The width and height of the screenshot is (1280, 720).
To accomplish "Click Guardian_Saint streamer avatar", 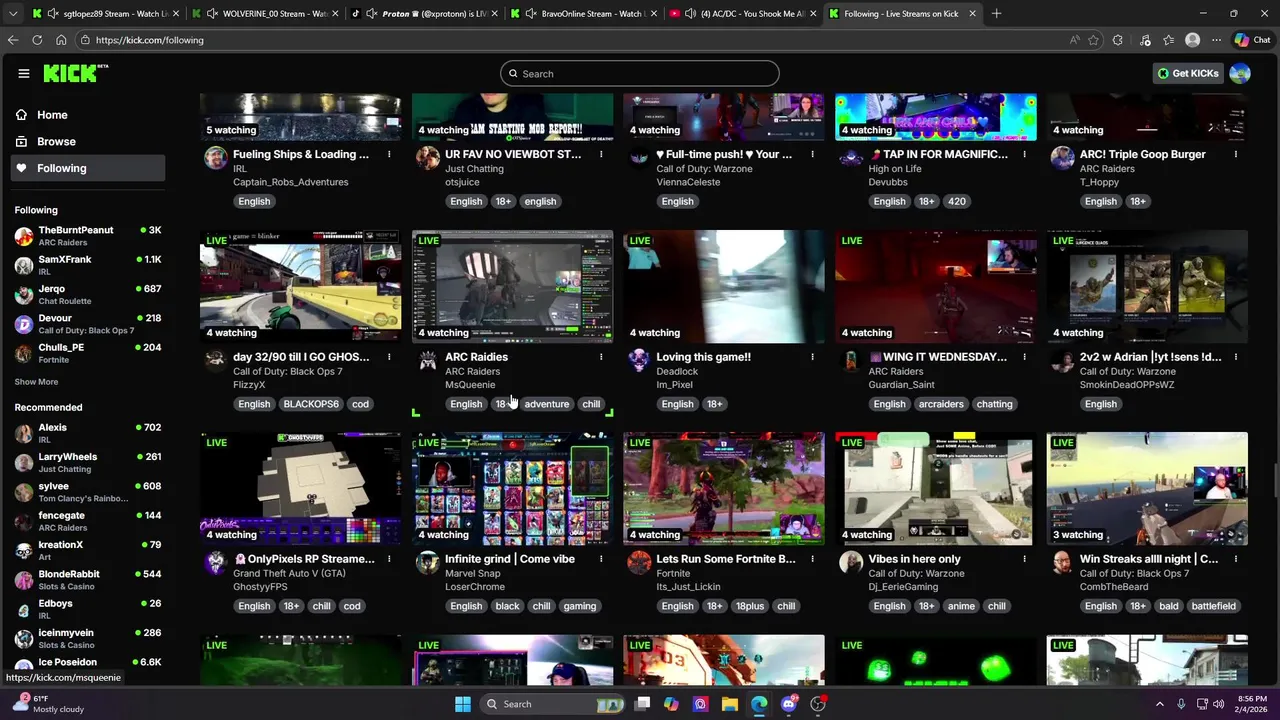I will point(851,361).
